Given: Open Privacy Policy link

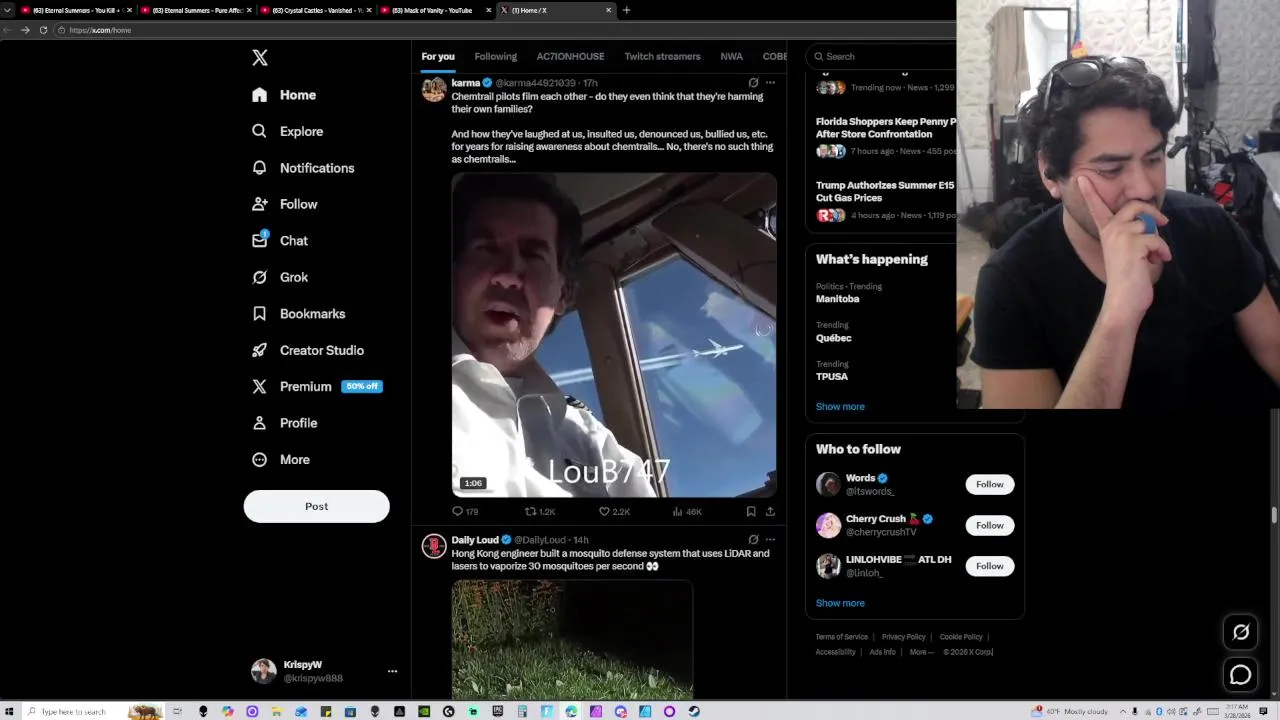Looking at the screenshot, I should [x=903, y=637].
